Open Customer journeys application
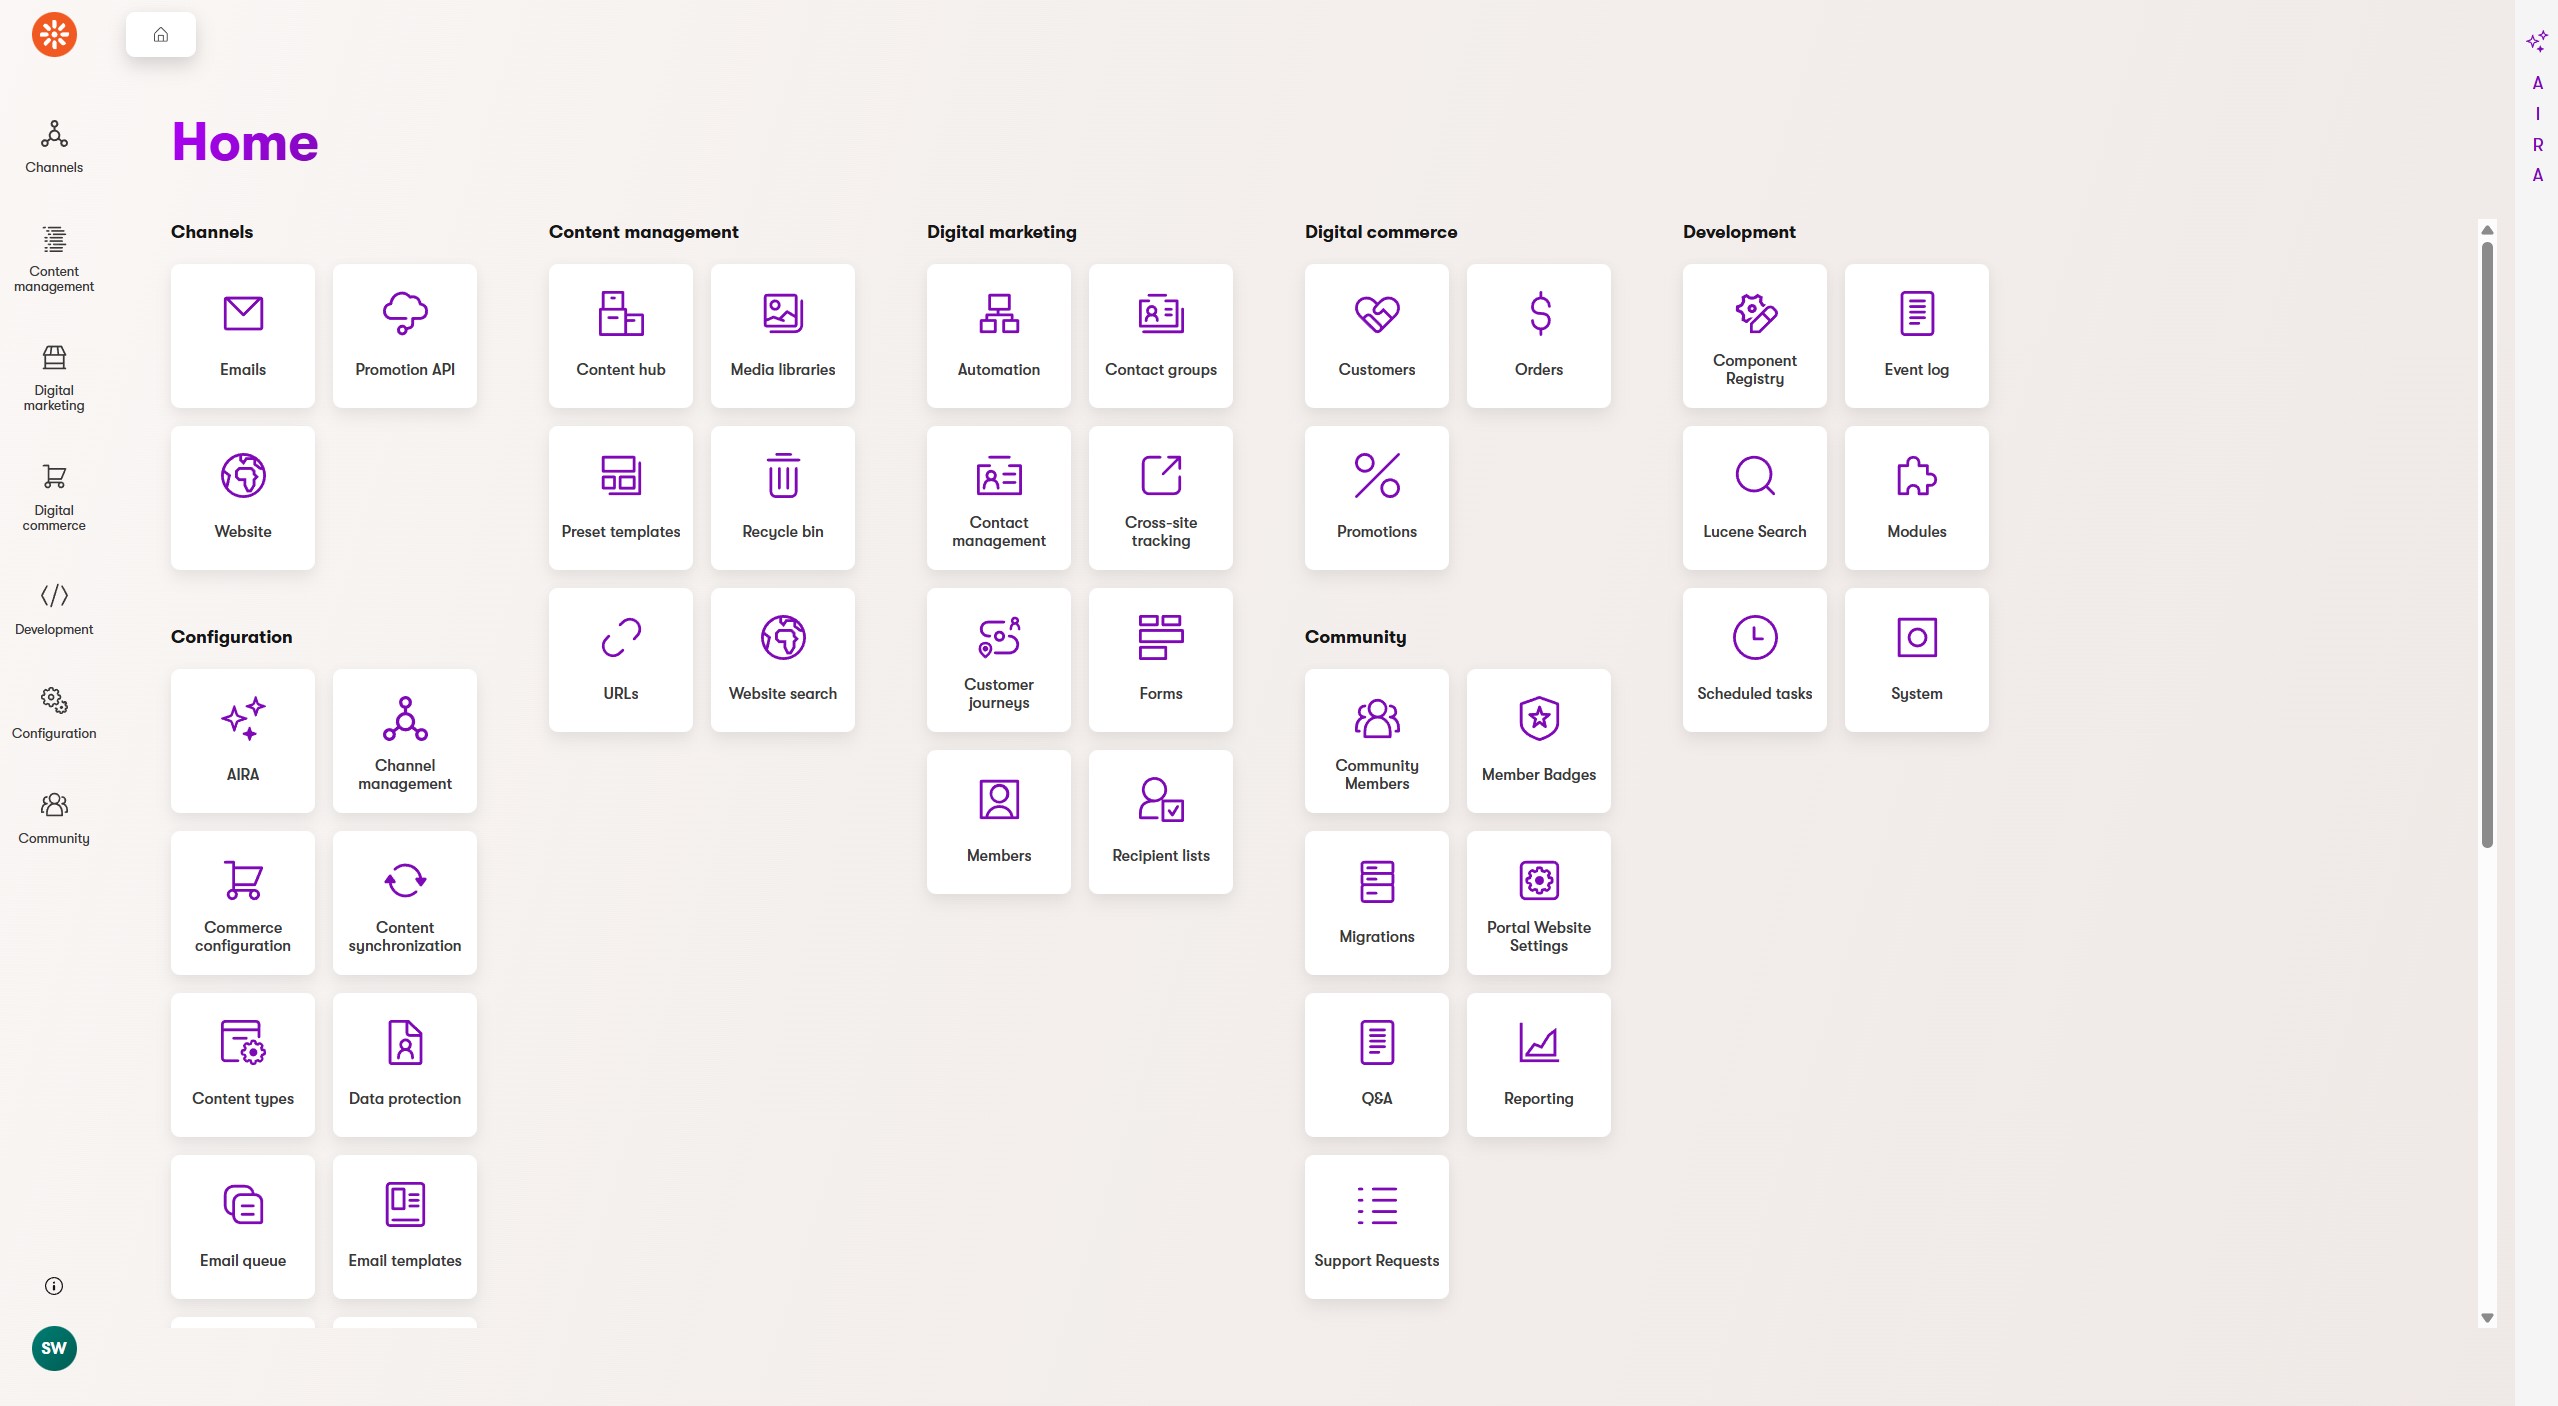The height and width of the screenshot is (1406, 2558). [x=998, y=659]
